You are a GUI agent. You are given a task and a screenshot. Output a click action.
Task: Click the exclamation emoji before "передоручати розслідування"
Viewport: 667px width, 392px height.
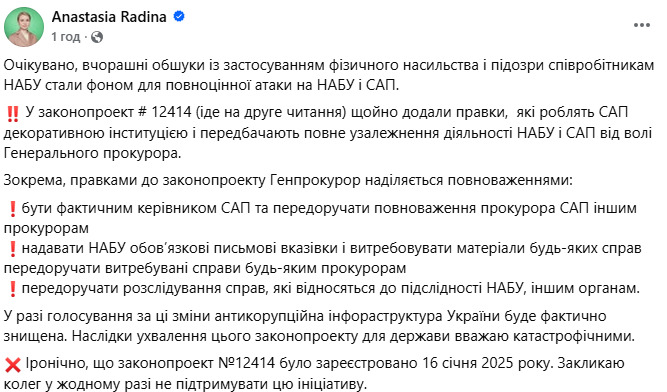(12, 289)
